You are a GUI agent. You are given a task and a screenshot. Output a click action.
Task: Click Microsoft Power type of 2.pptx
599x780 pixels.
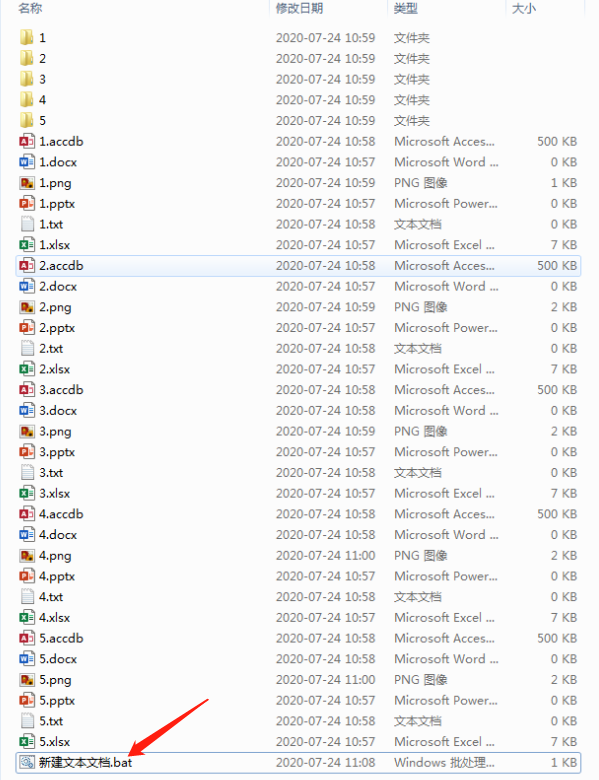pos(446,328)
